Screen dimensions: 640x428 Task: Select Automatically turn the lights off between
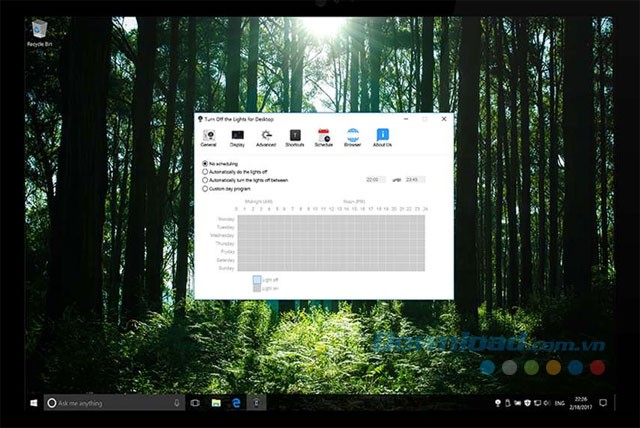click(205, 179)
